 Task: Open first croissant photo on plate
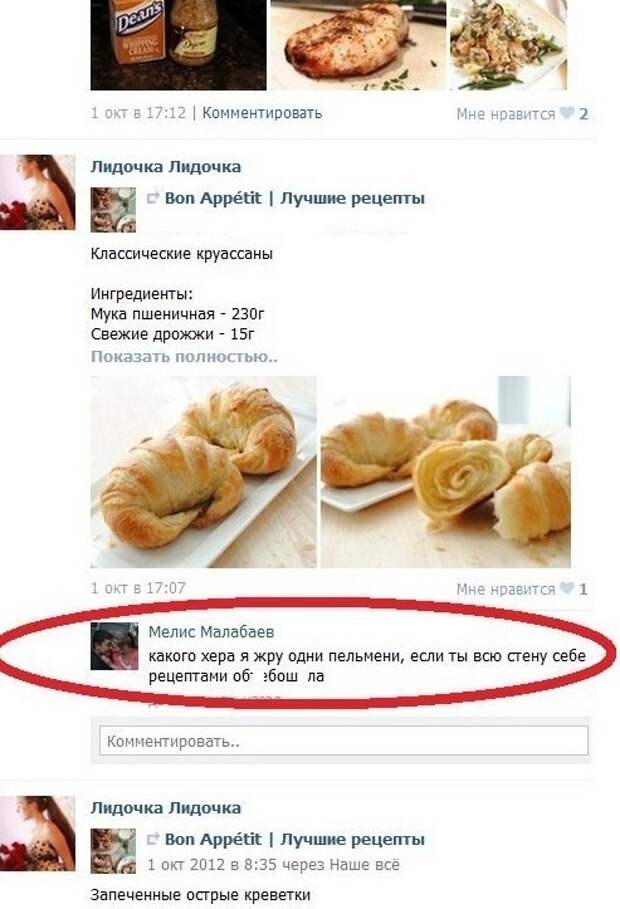[x=204, y=472]
